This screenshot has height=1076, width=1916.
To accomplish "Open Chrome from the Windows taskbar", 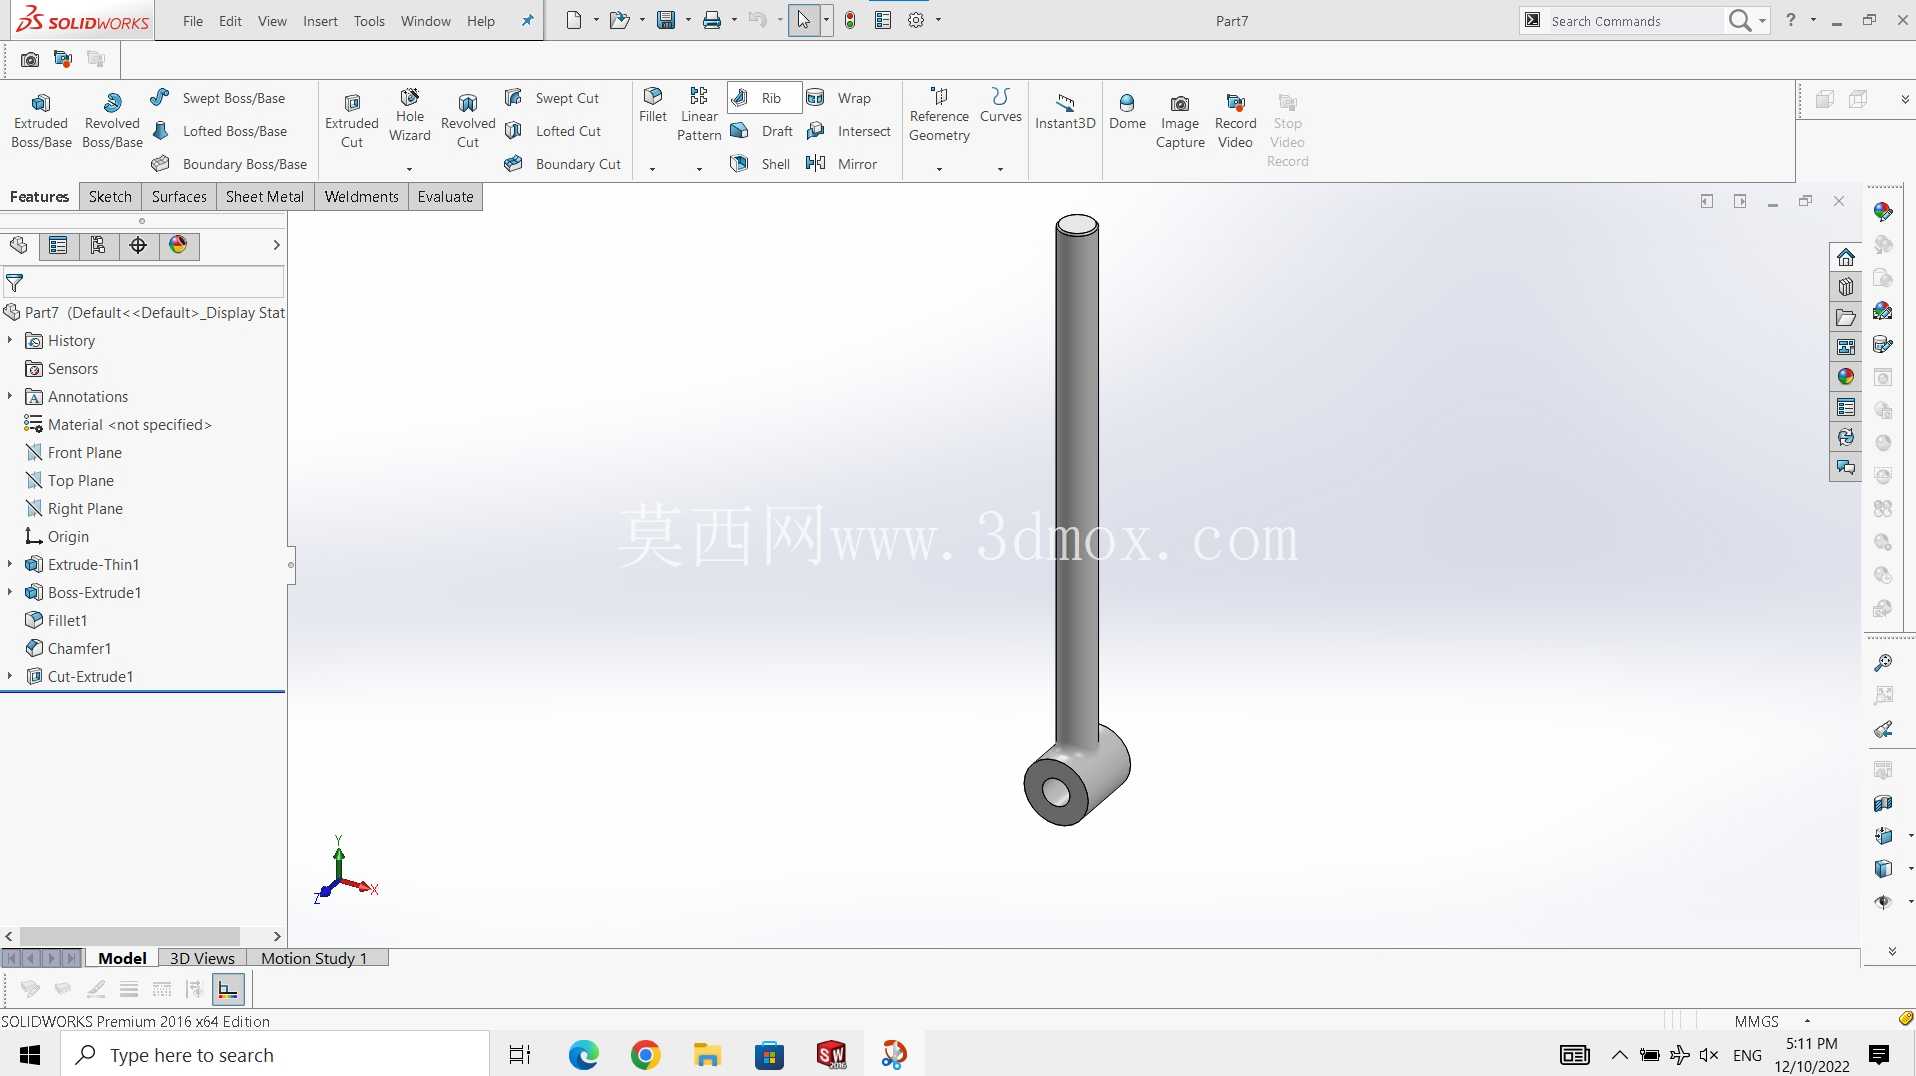I will click(645, 1055).
